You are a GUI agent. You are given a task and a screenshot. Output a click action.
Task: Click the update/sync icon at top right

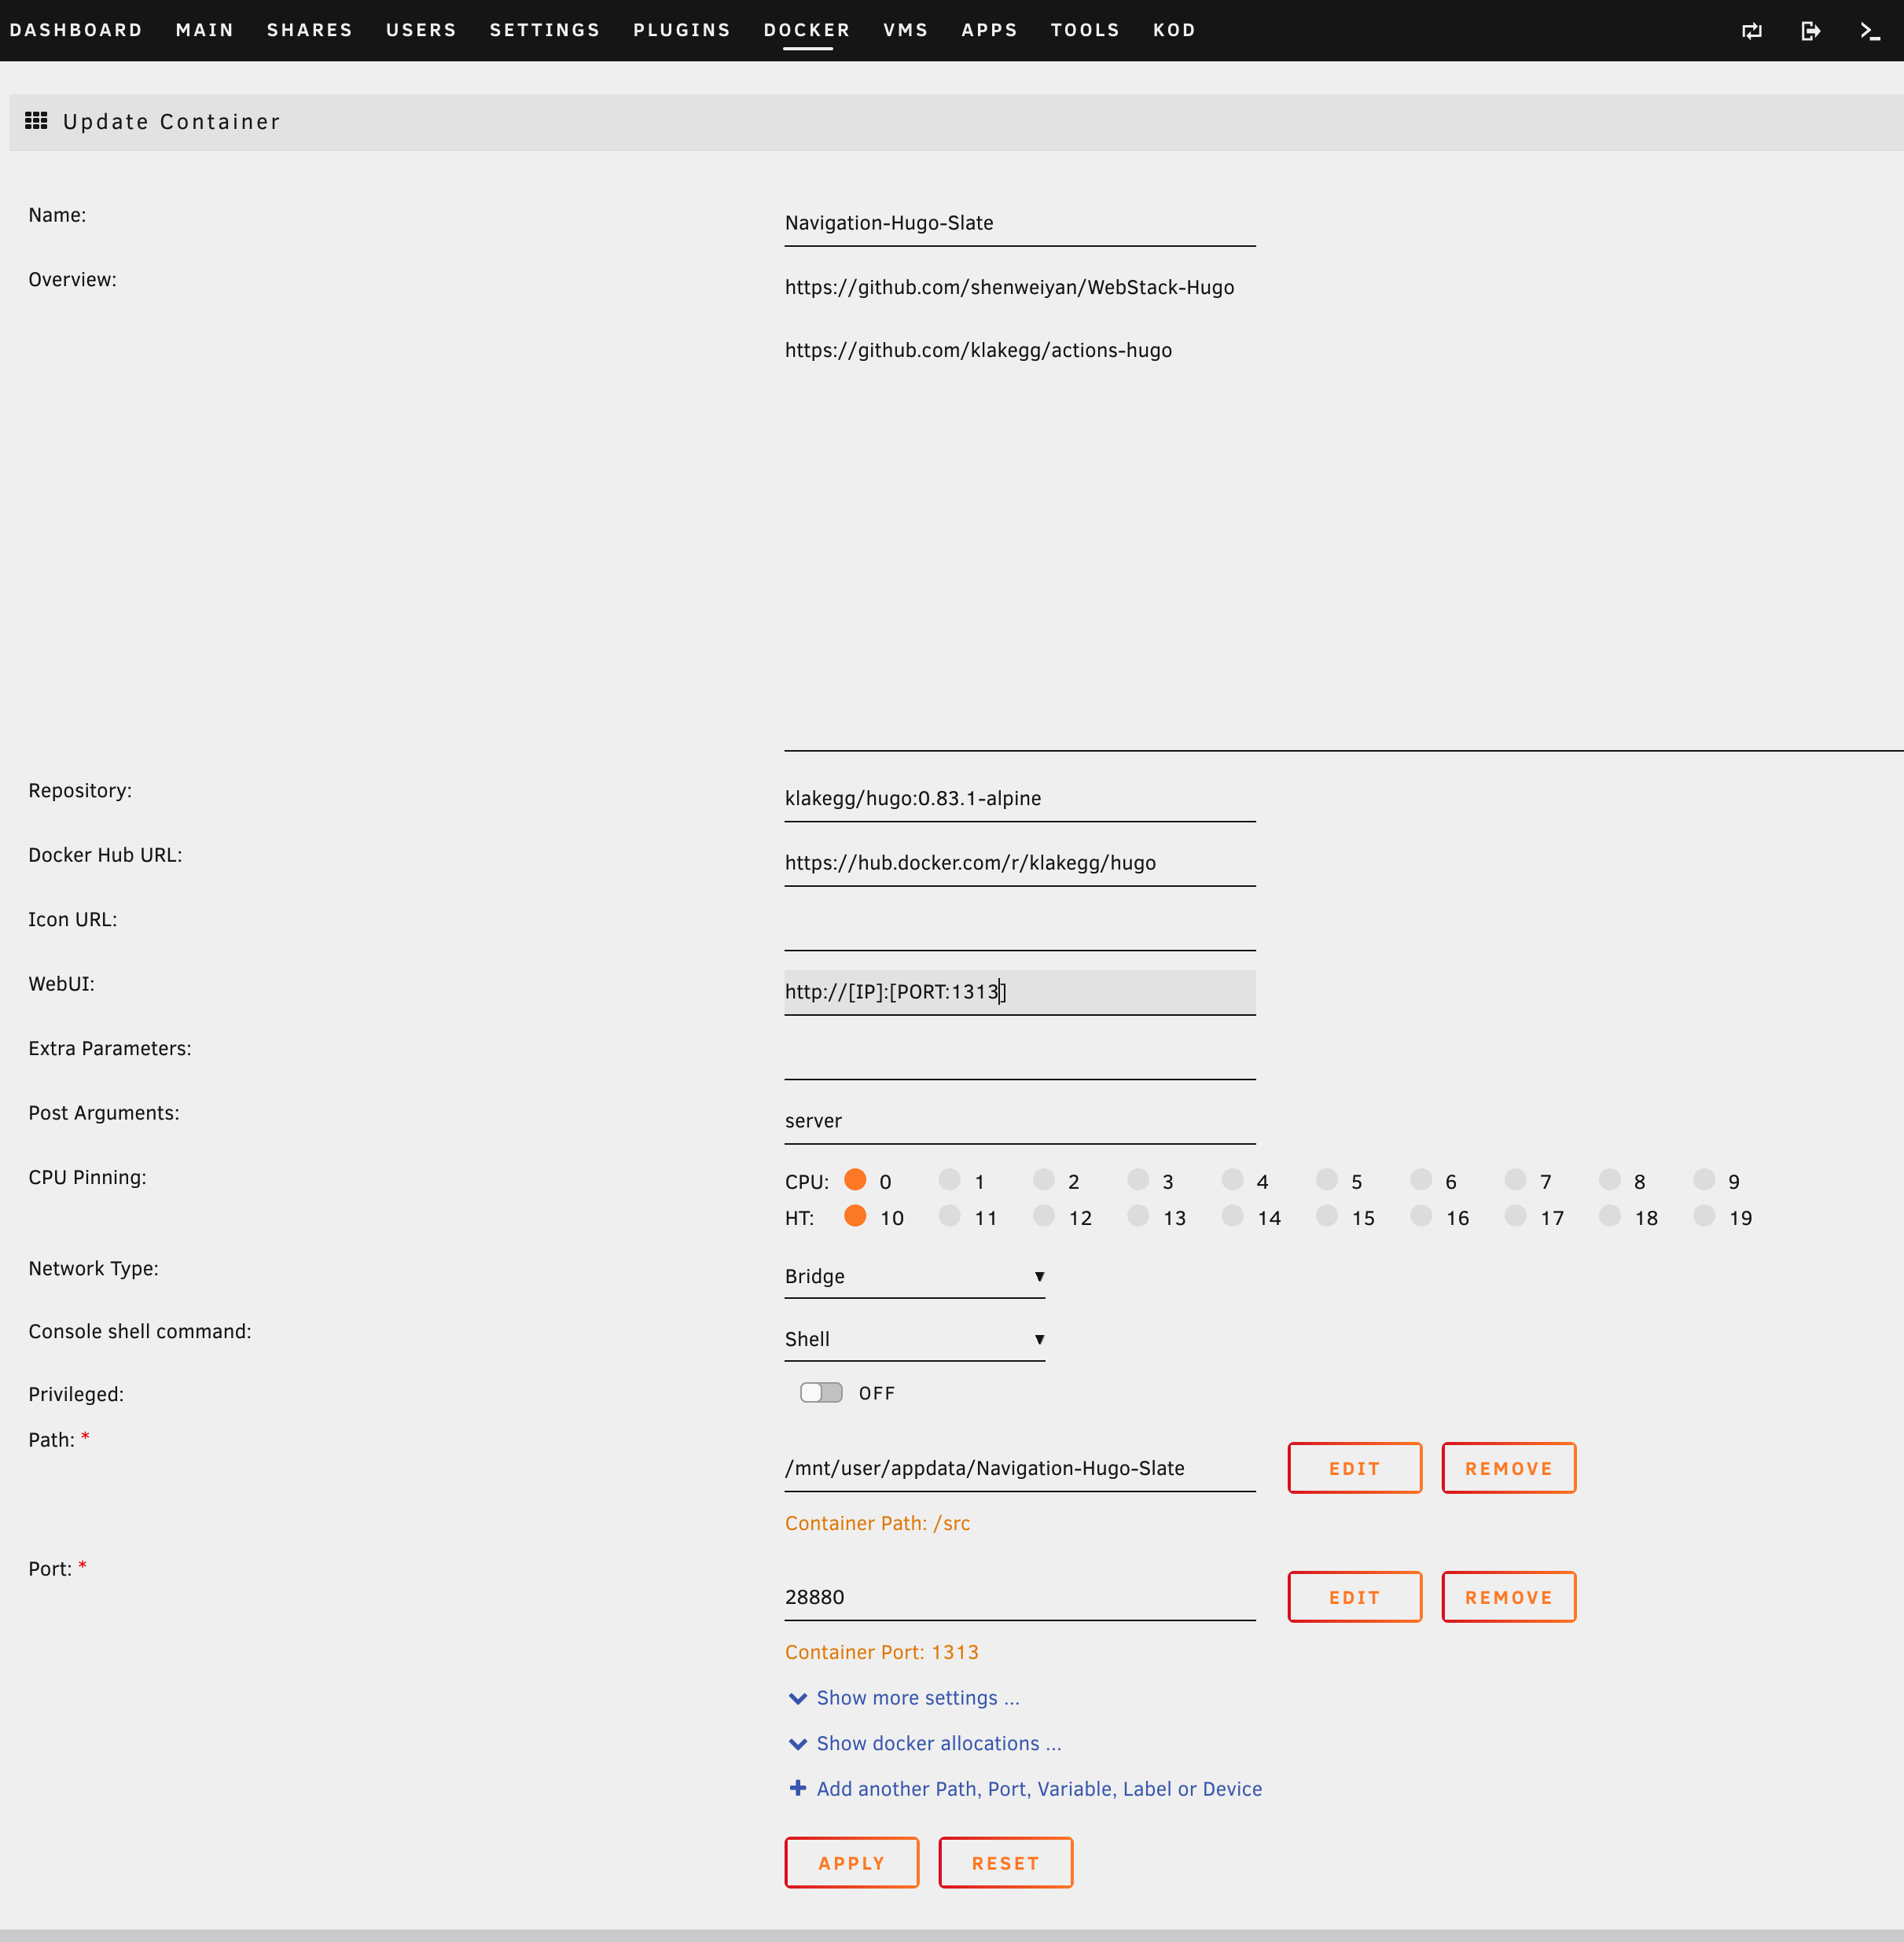pyautogui.click(x=1751, y=30)
